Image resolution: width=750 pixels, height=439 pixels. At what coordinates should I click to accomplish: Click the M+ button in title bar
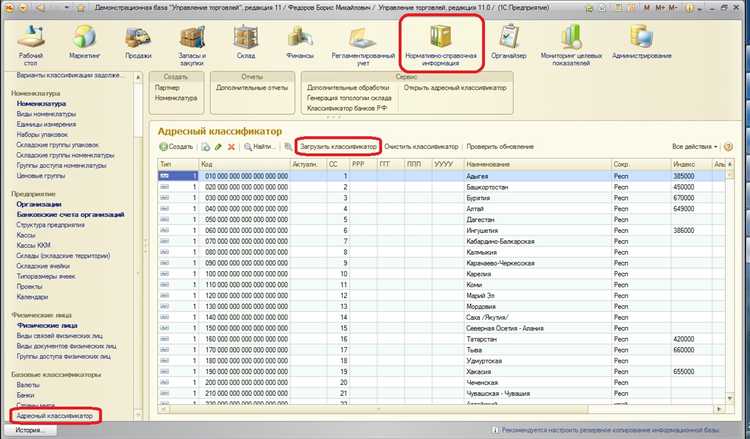click(x=660, y=8)
